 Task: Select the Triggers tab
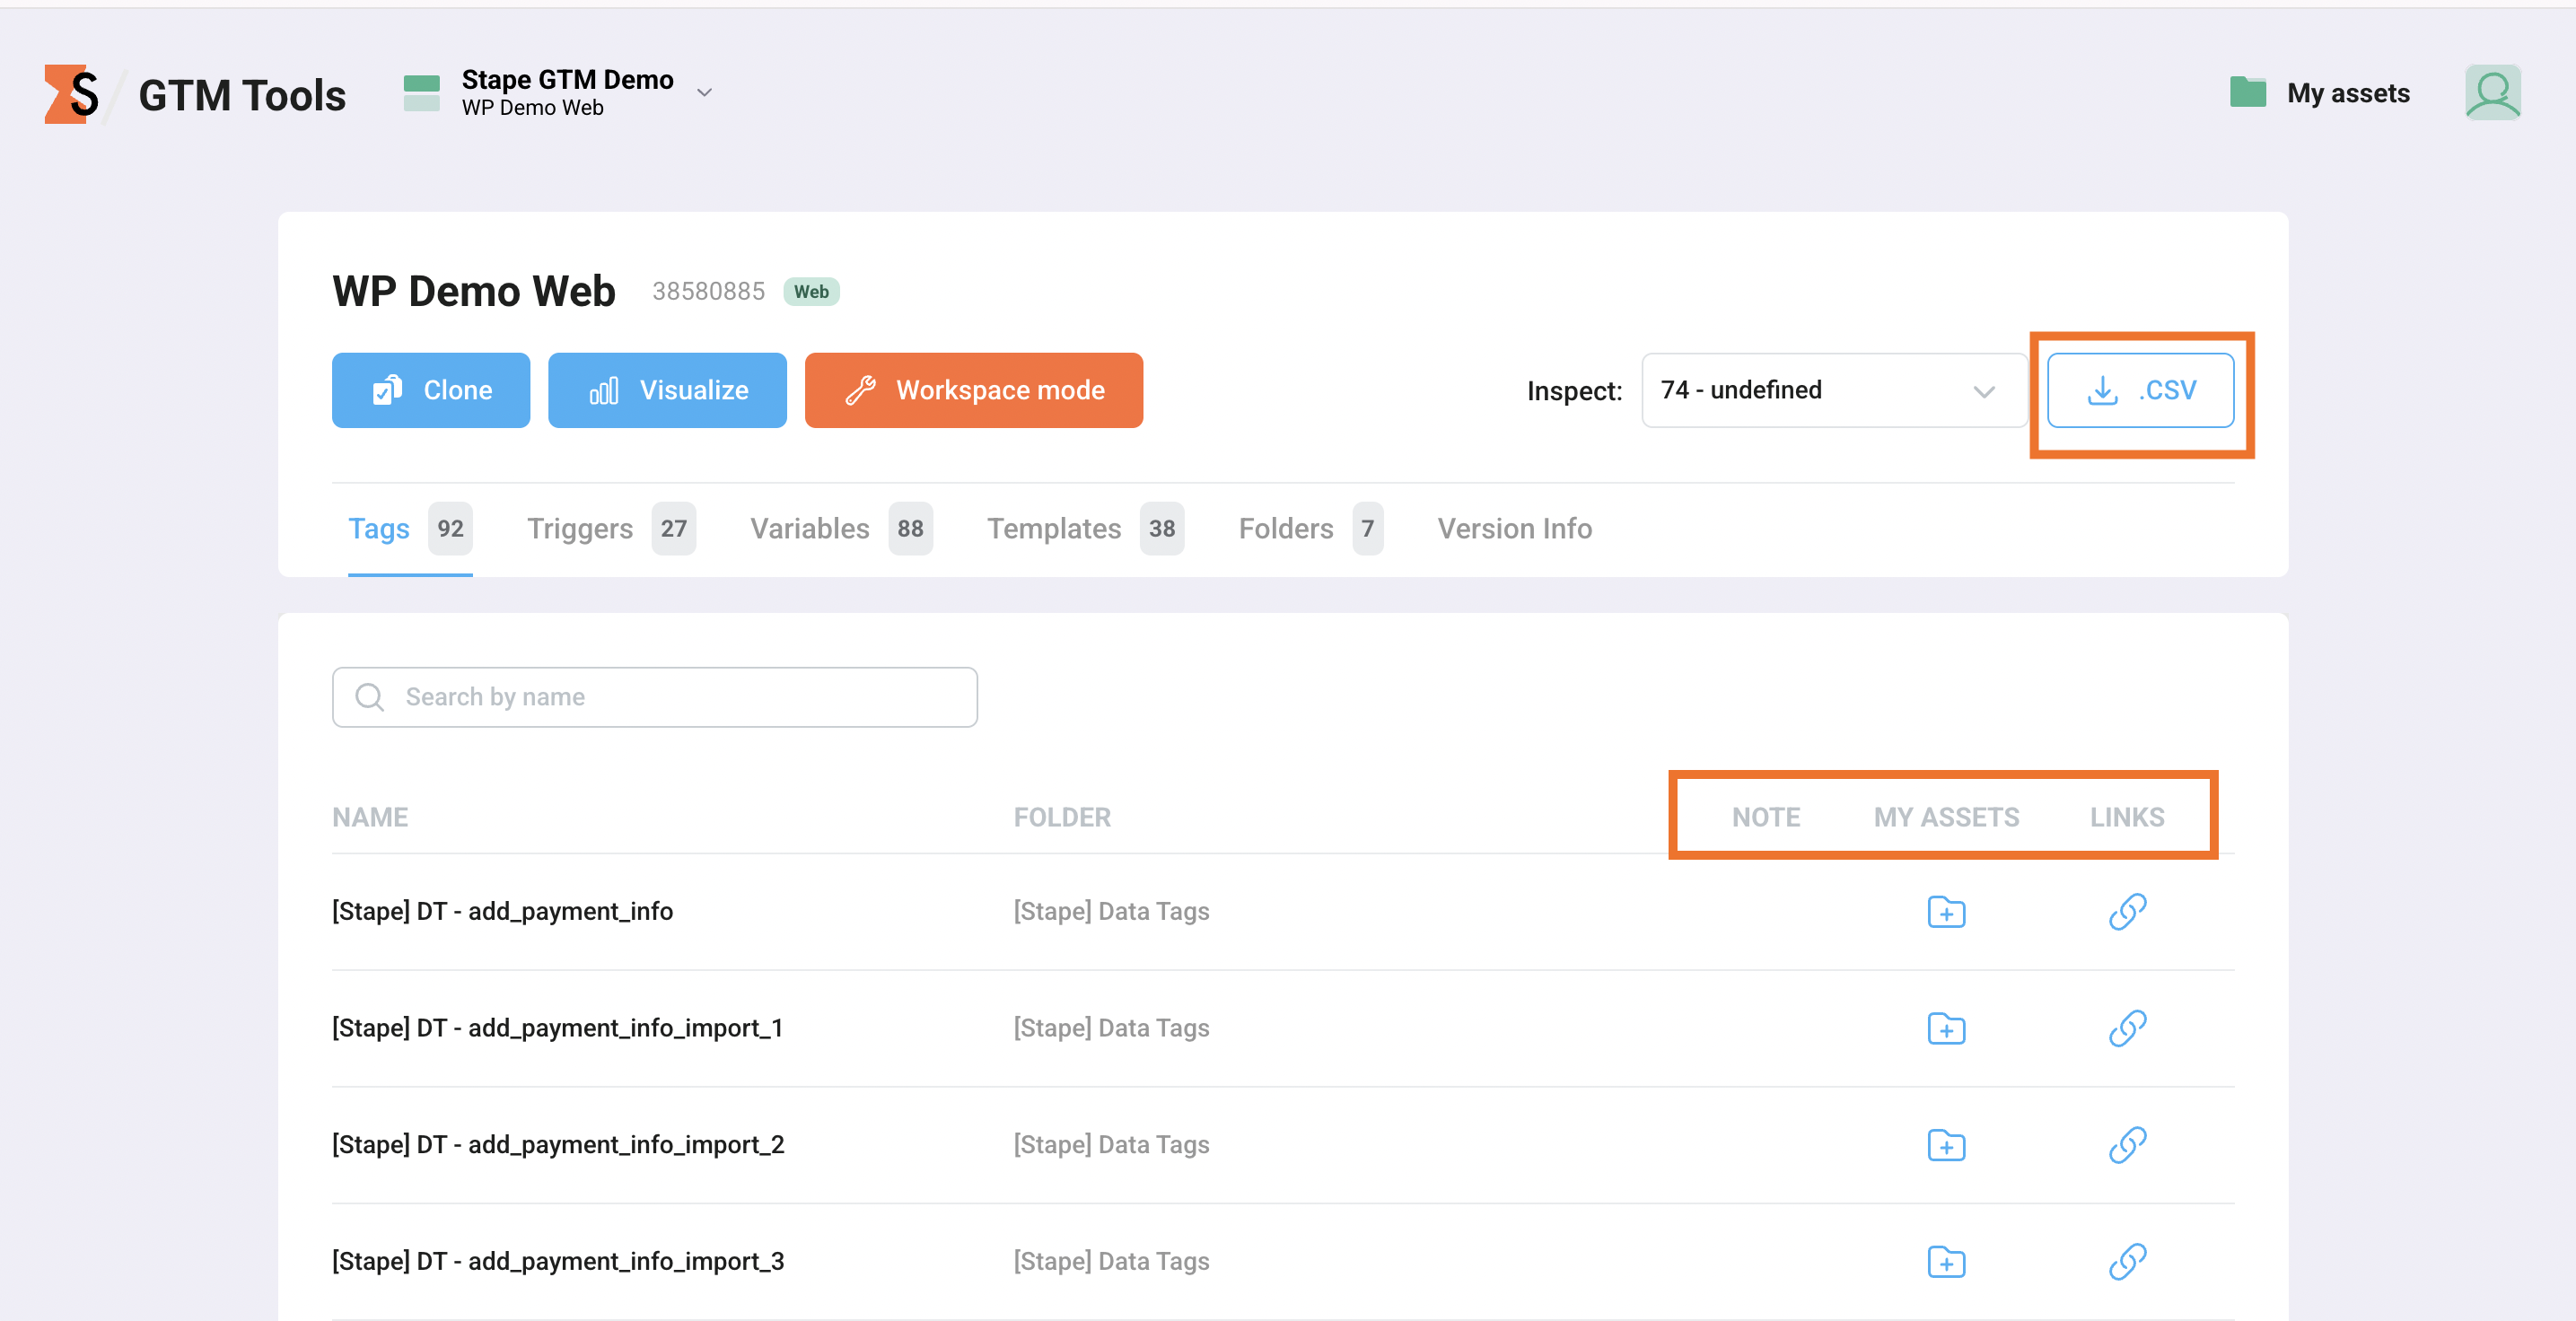pos(611,528)
